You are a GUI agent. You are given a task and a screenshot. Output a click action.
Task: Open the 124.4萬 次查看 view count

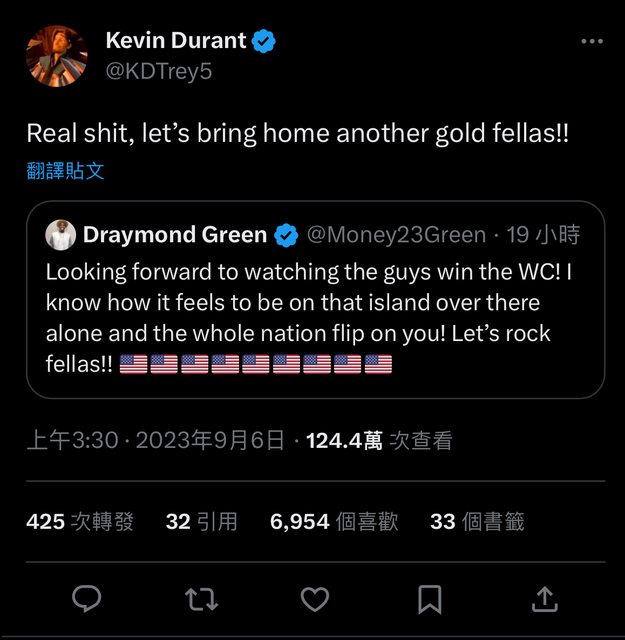(x=379, y=441)
